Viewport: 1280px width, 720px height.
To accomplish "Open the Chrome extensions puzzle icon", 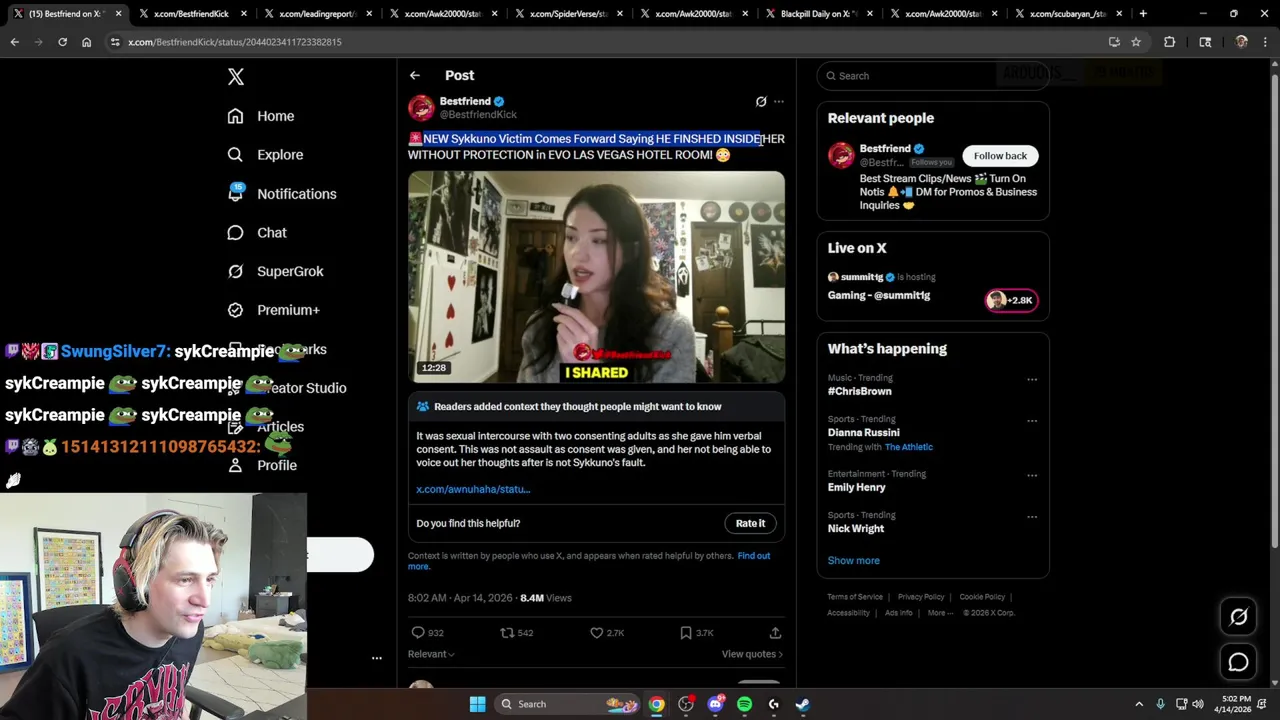I will [1169, 42].
